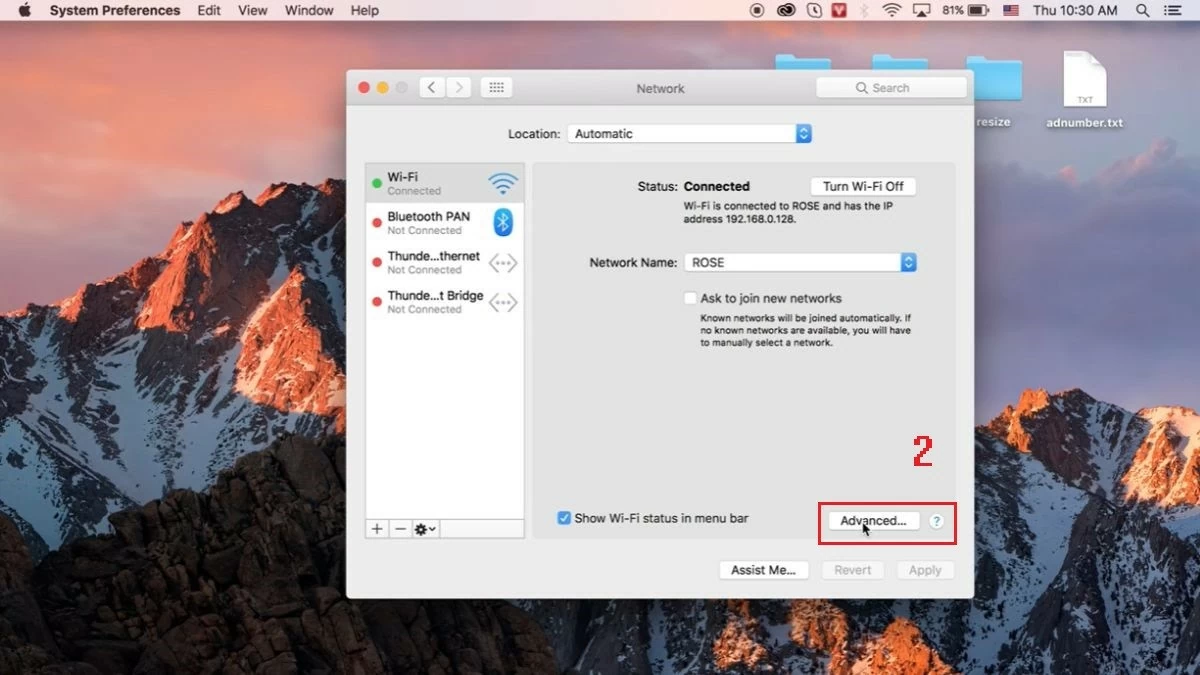The height and width of the screenshot is (675, 1200).
Task: Open the Window menu
Action: 309,10
